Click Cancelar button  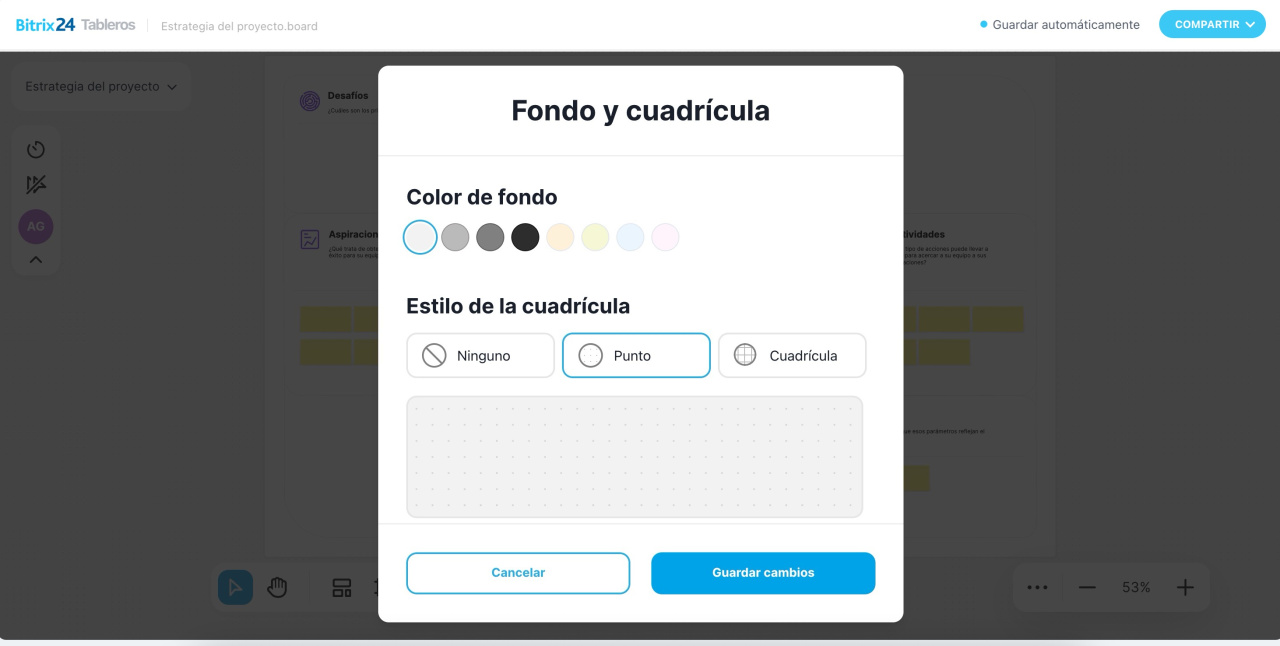point(518,573)
